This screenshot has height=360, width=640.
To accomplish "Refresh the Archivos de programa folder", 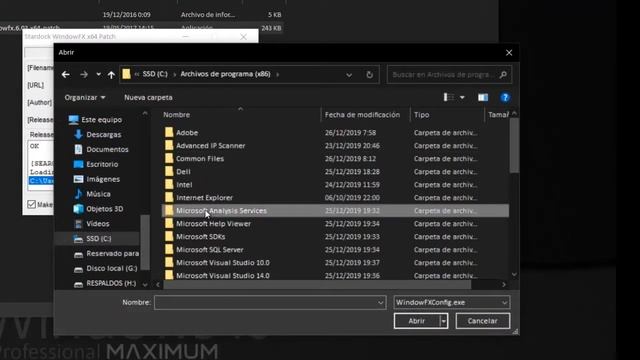I will 369,75.
